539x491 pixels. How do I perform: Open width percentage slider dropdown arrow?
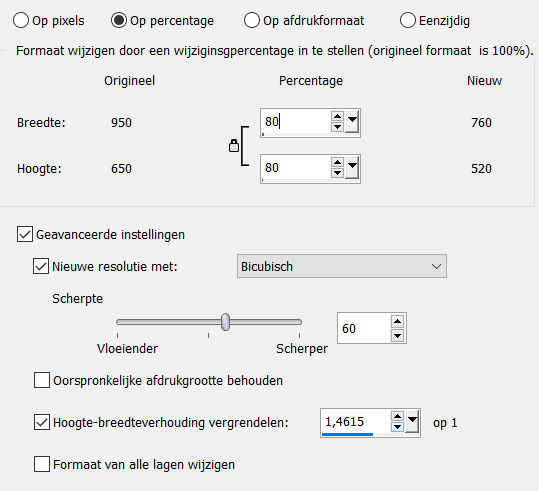352,121
